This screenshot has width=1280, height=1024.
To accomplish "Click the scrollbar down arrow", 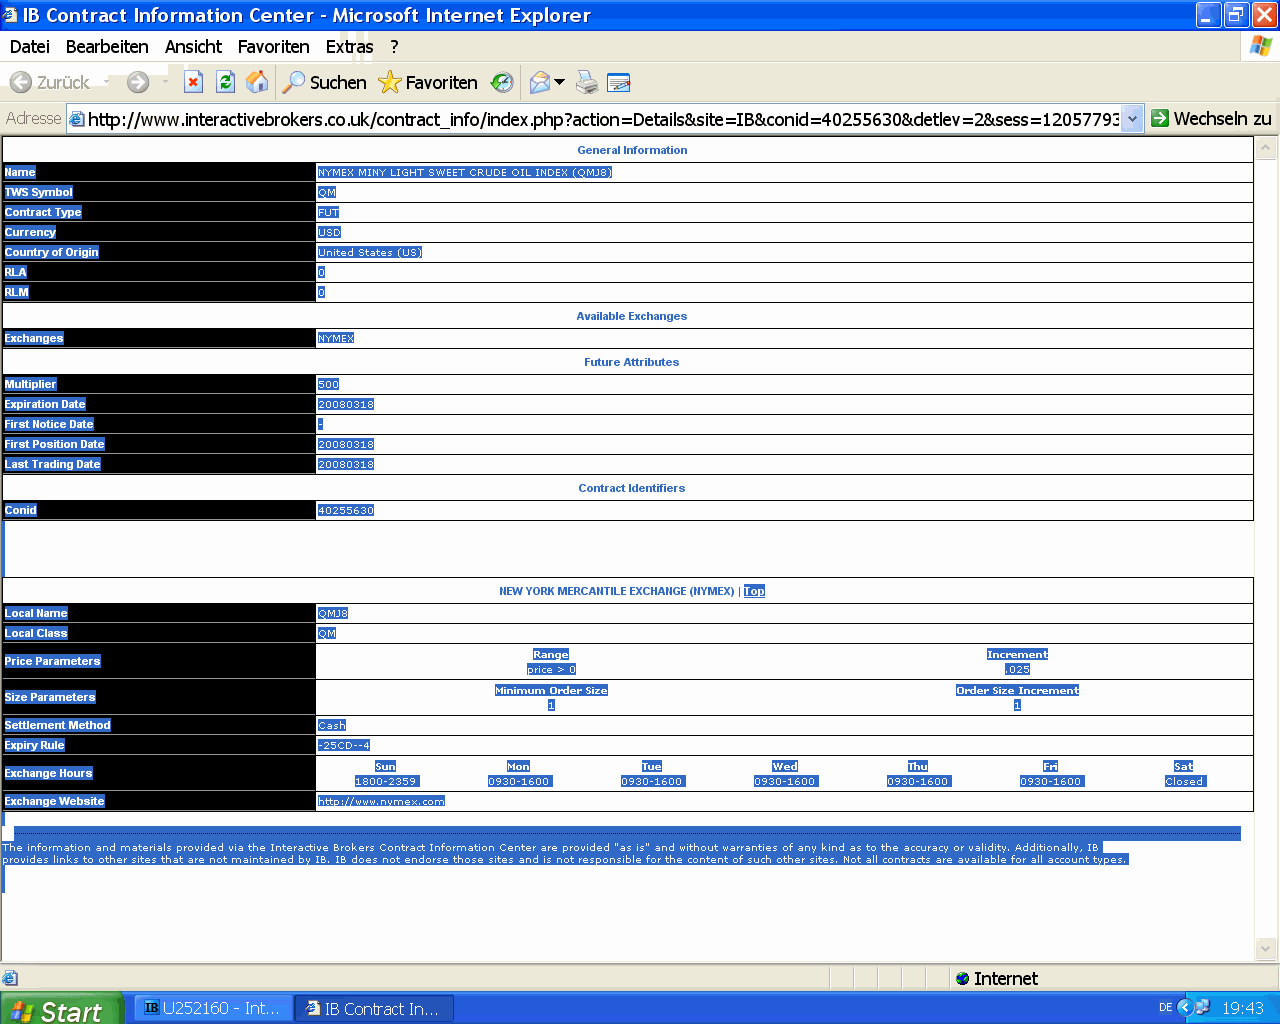I will tap(1265, 949).
